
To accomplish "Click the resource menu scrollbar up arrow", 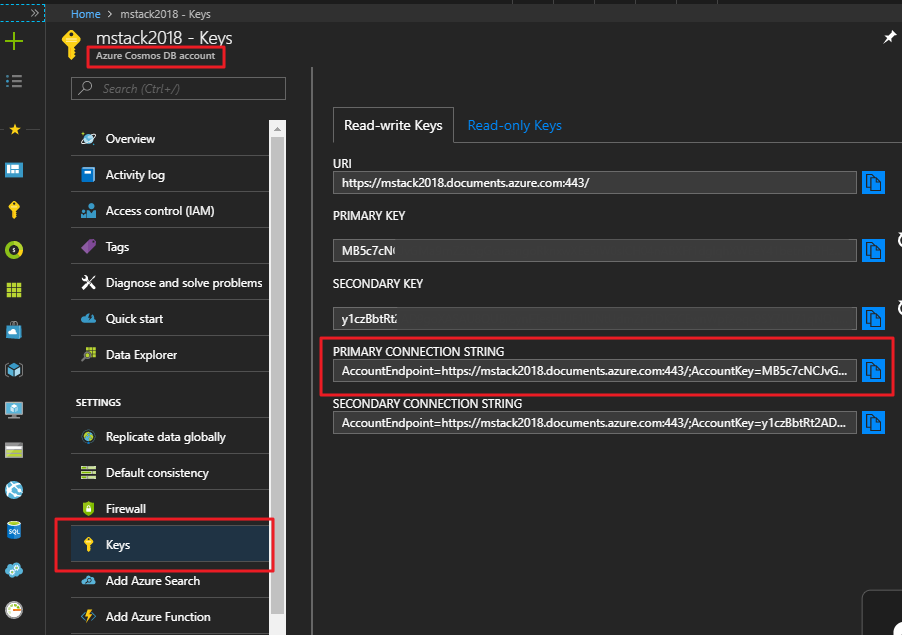I will point(277,129).
